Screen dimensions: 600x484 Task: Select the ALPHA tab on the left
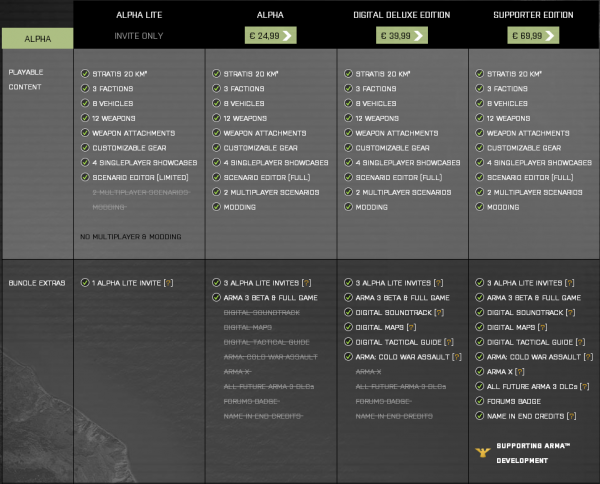[x=38, y=38]
